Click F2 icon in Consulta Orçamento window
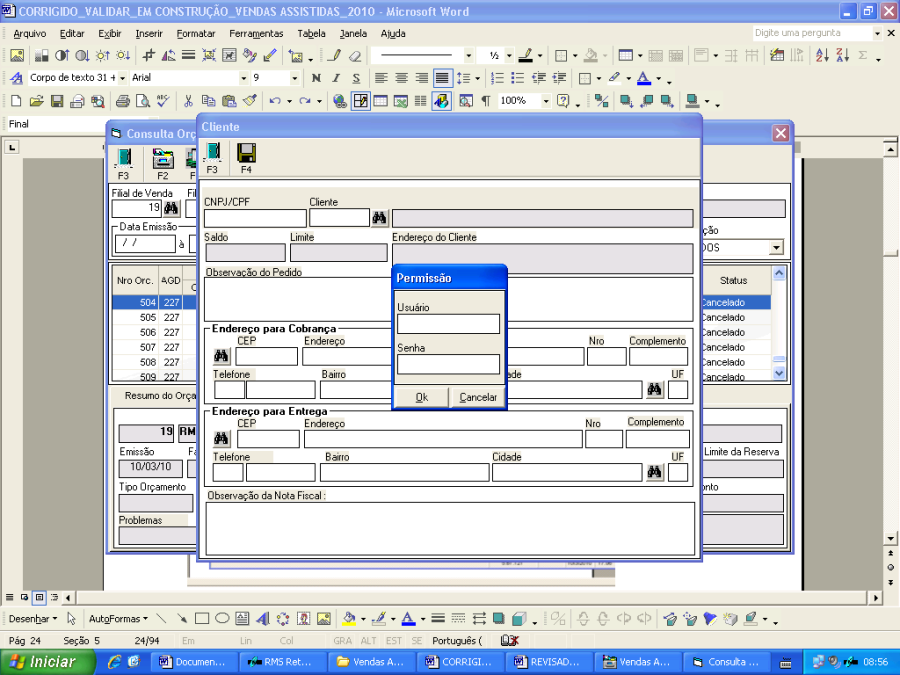900x675 pixels. [163, 164]
